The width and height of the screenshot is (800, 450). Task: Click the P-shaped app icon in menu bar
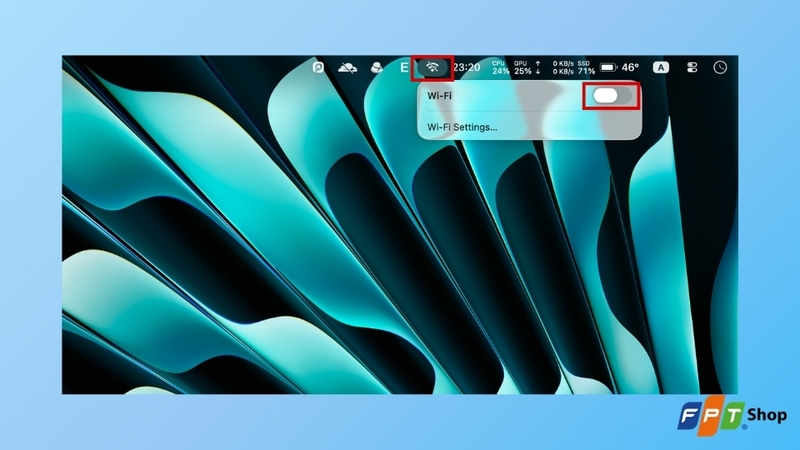318,67
